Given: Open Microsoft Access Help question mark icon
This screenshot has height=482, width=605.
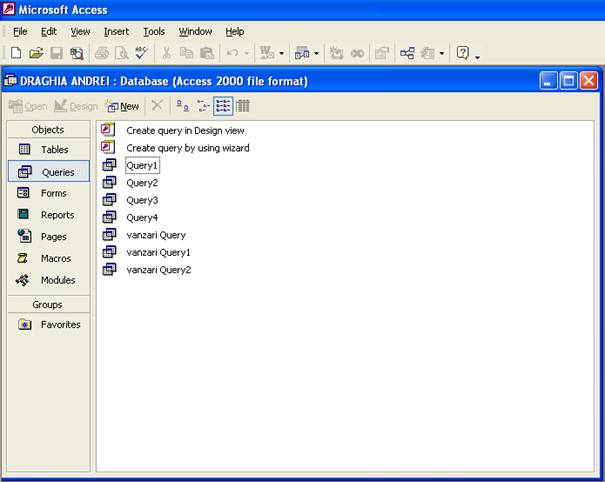Looking at the screenshot, I should 463,53.
